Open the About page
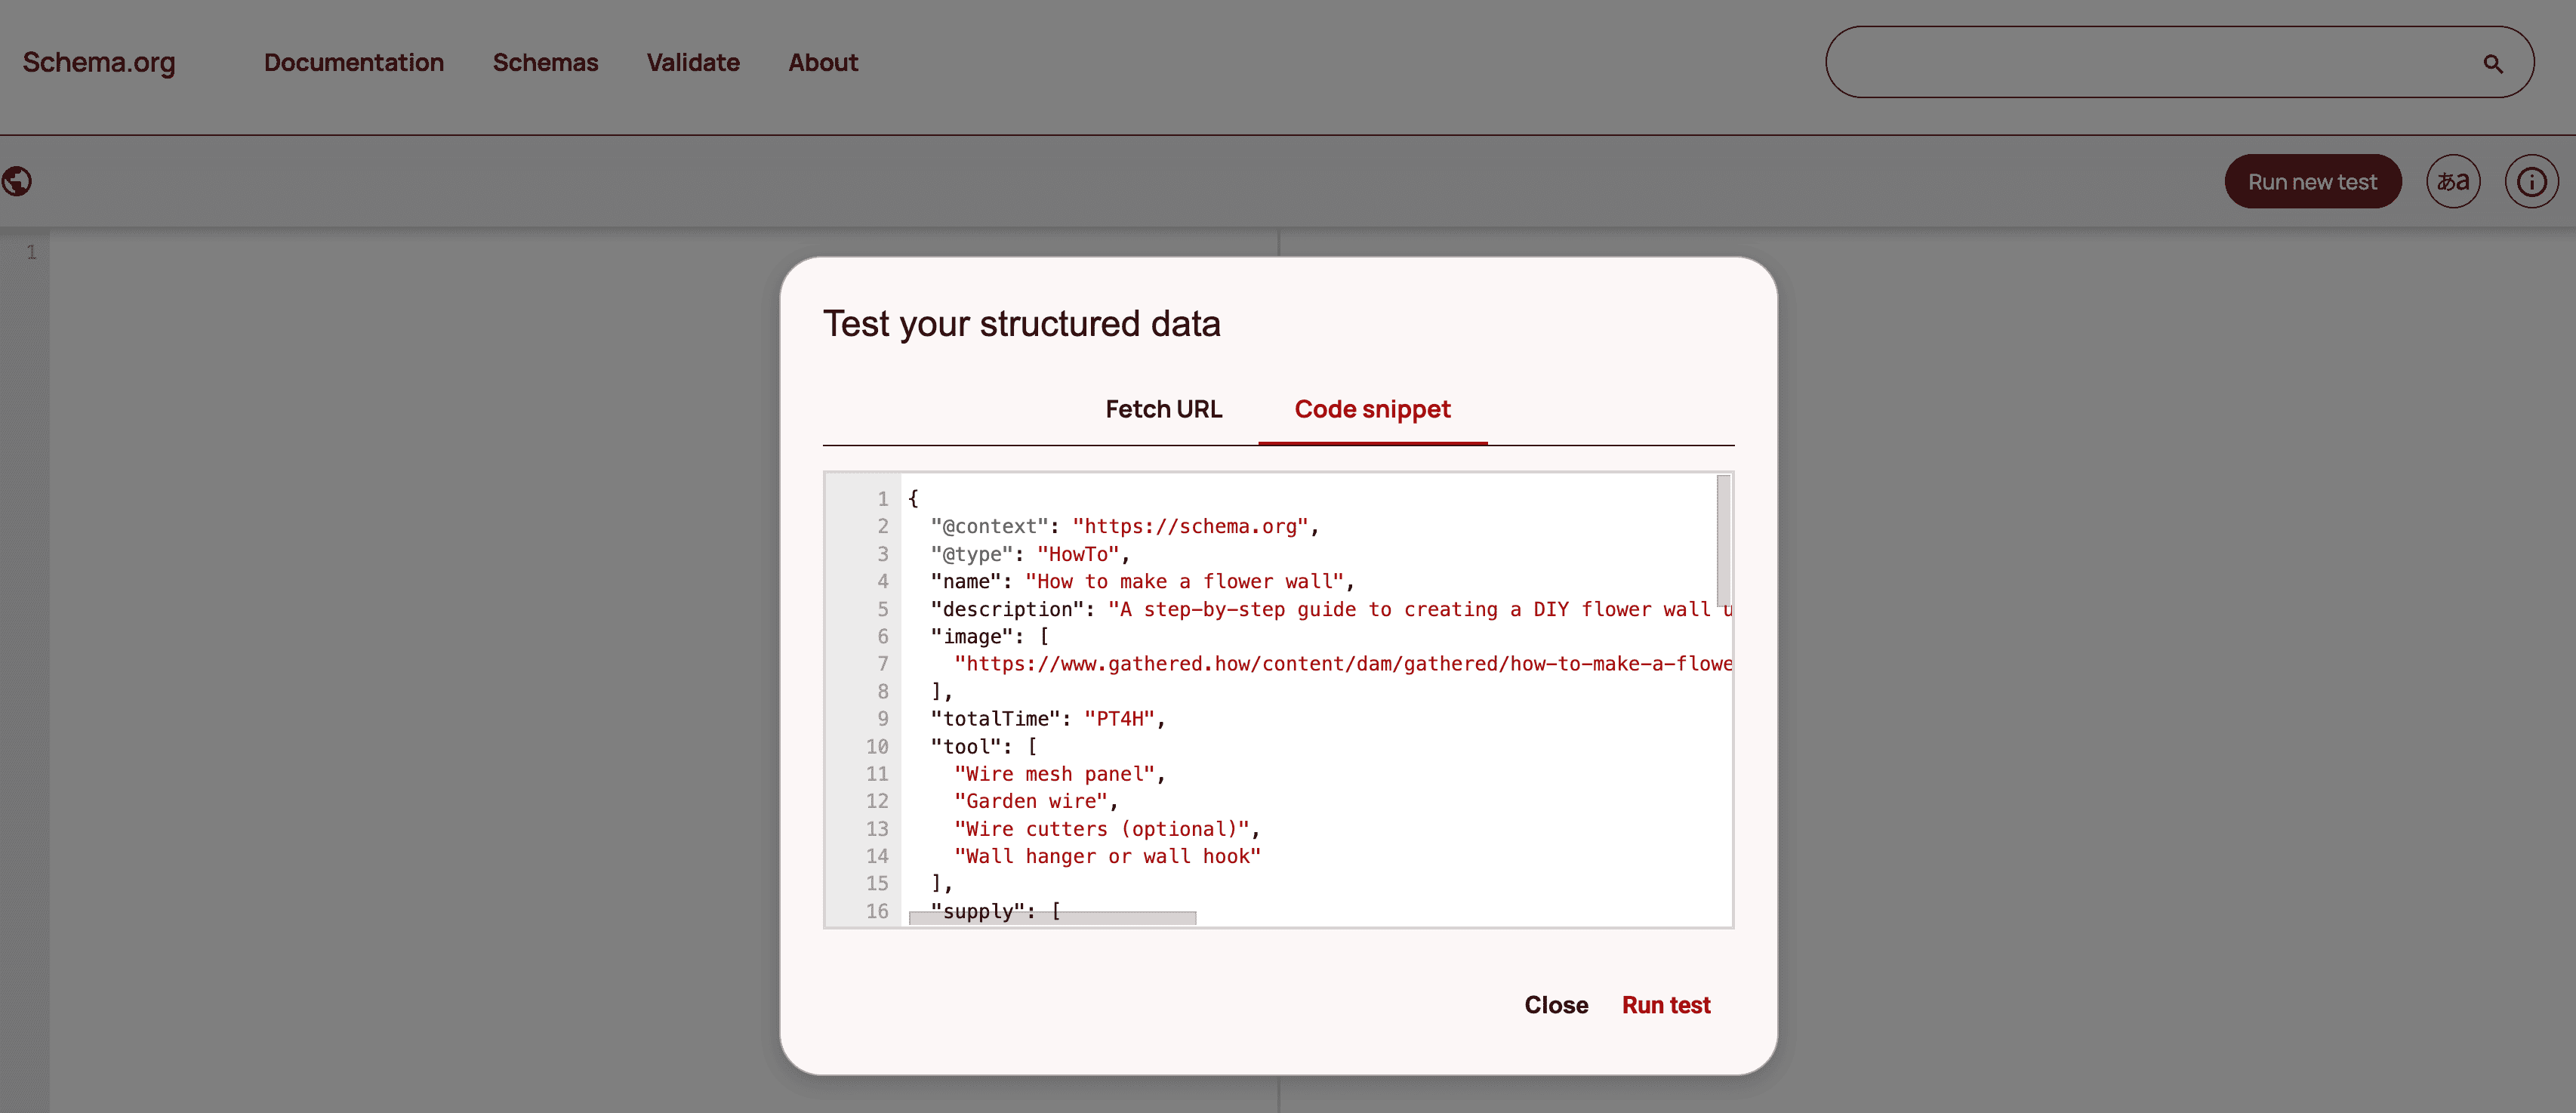Image resolution: width=2576 pixels, height=1113 pixels. pyautogui.click(x=823, y=62)
